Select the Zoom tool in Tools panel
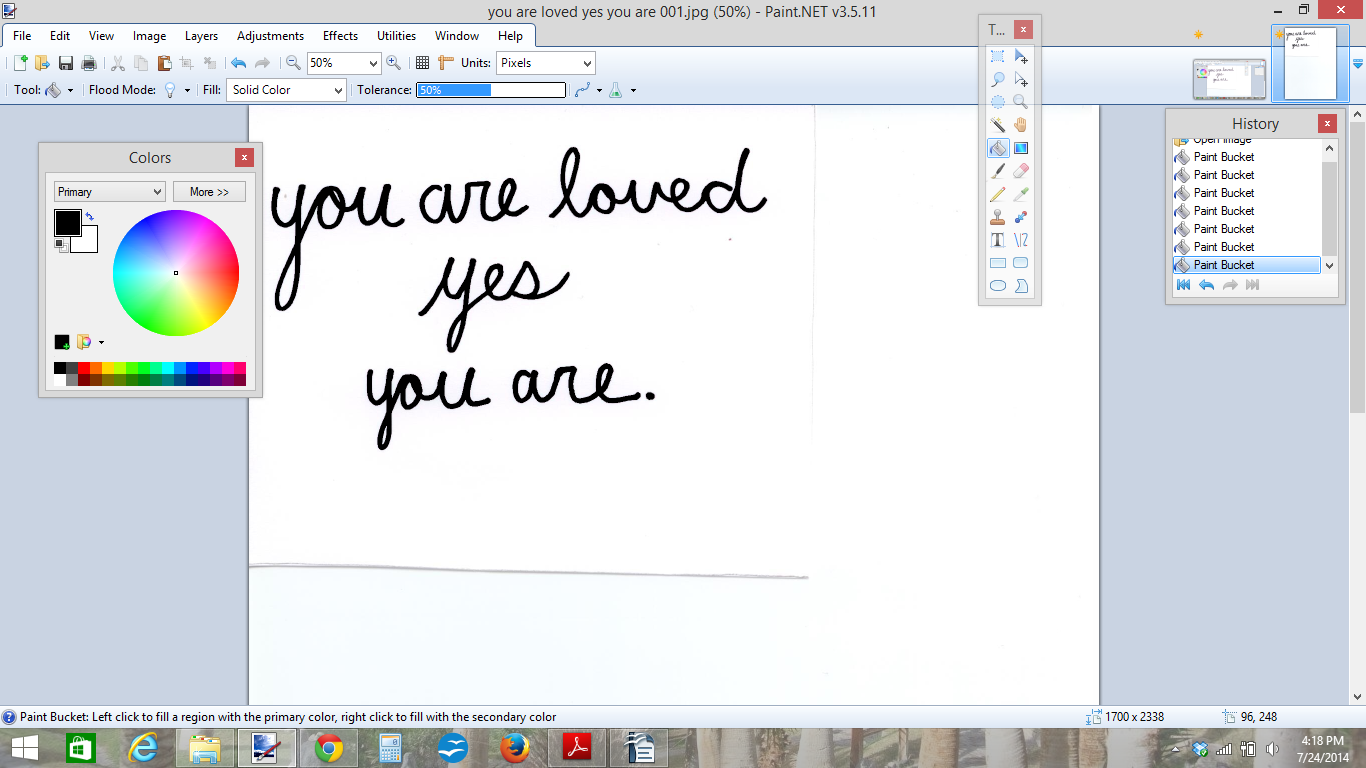Image resolution: width=1366 pixels, height=768 pixels. [x=1021, y=102]
